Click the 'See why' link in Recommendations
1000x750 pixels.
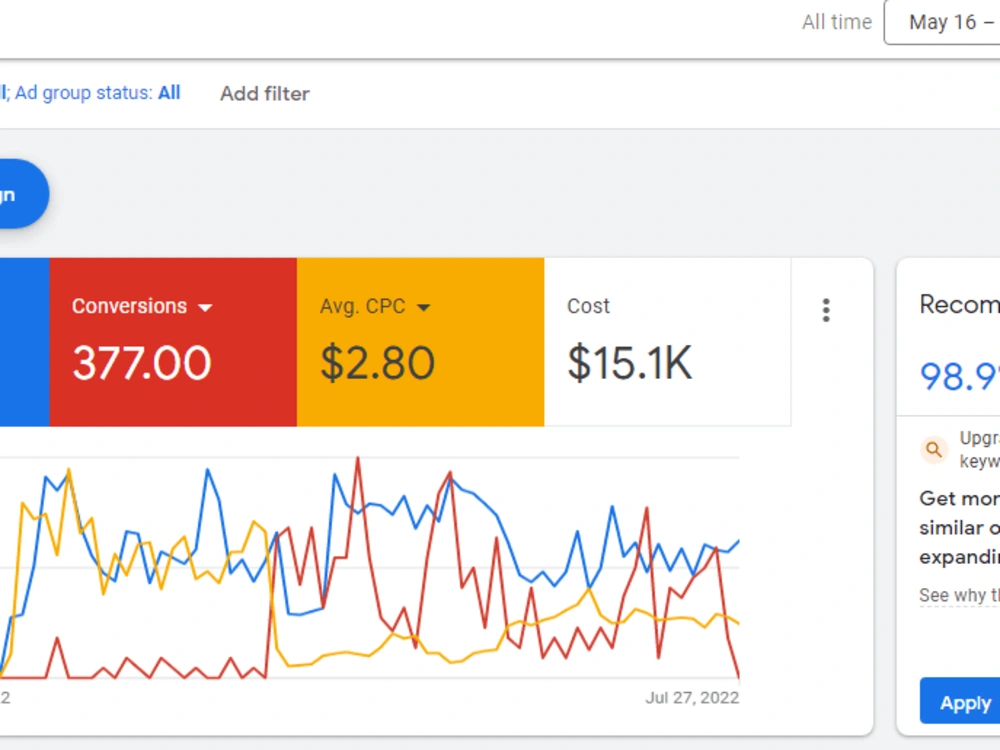(959, 595)
